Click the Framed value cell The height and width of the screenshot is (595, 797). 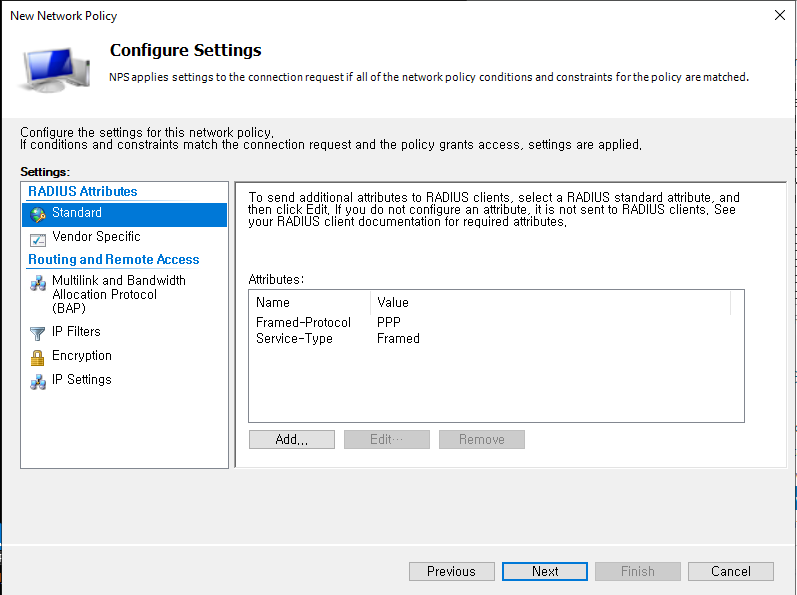(398, 338)
